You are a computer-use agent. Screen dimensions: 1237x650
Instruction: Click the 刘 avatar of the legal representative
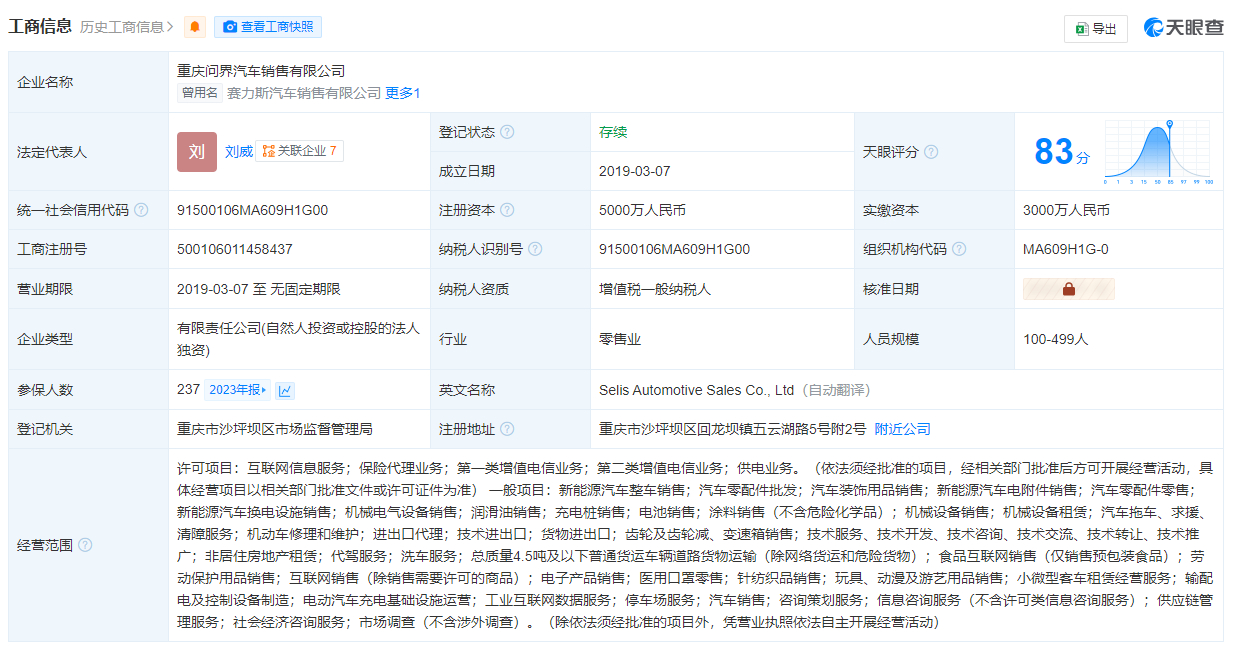tap(197, 152)
